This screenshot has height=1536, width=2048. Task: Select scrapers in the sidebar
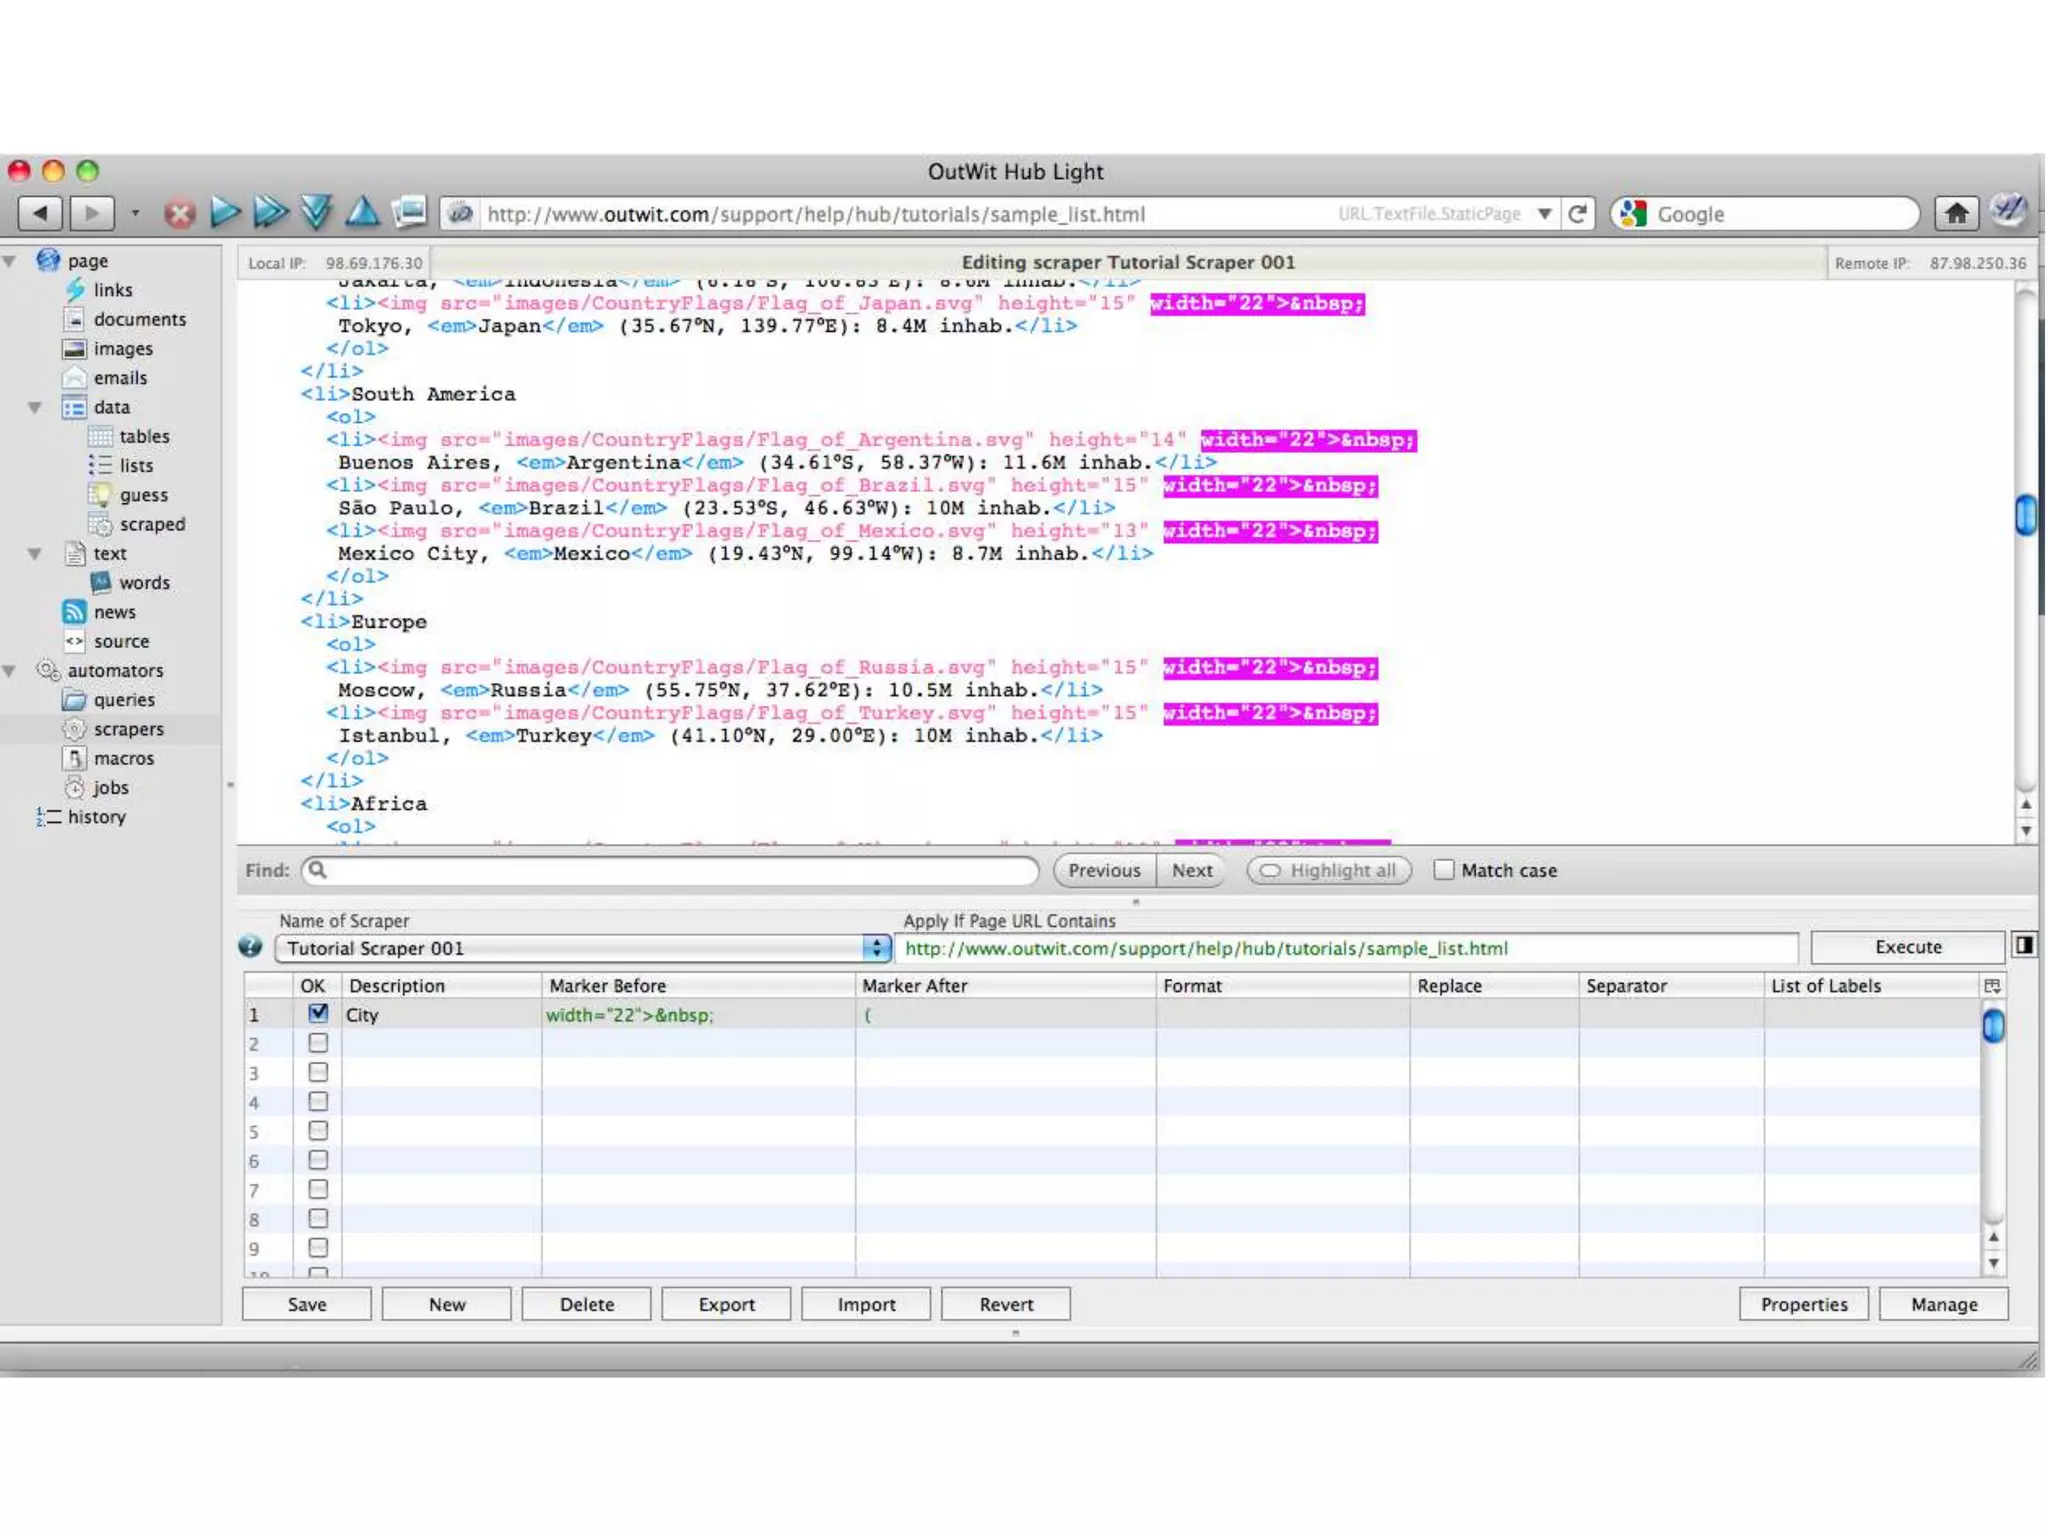pyautogui.click(x=128, y=729)
